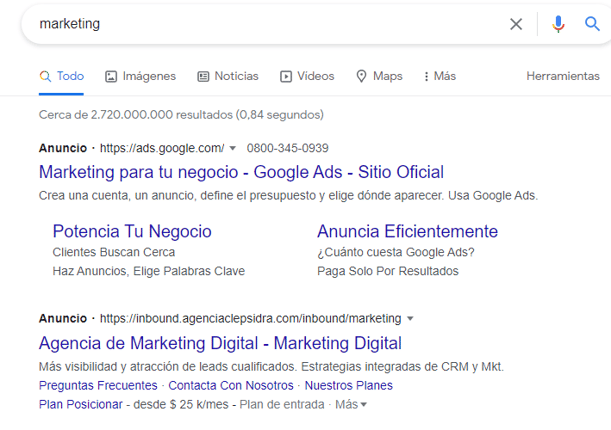
Task: Select the Todo results tab
Action: click(x=61, y=76)
